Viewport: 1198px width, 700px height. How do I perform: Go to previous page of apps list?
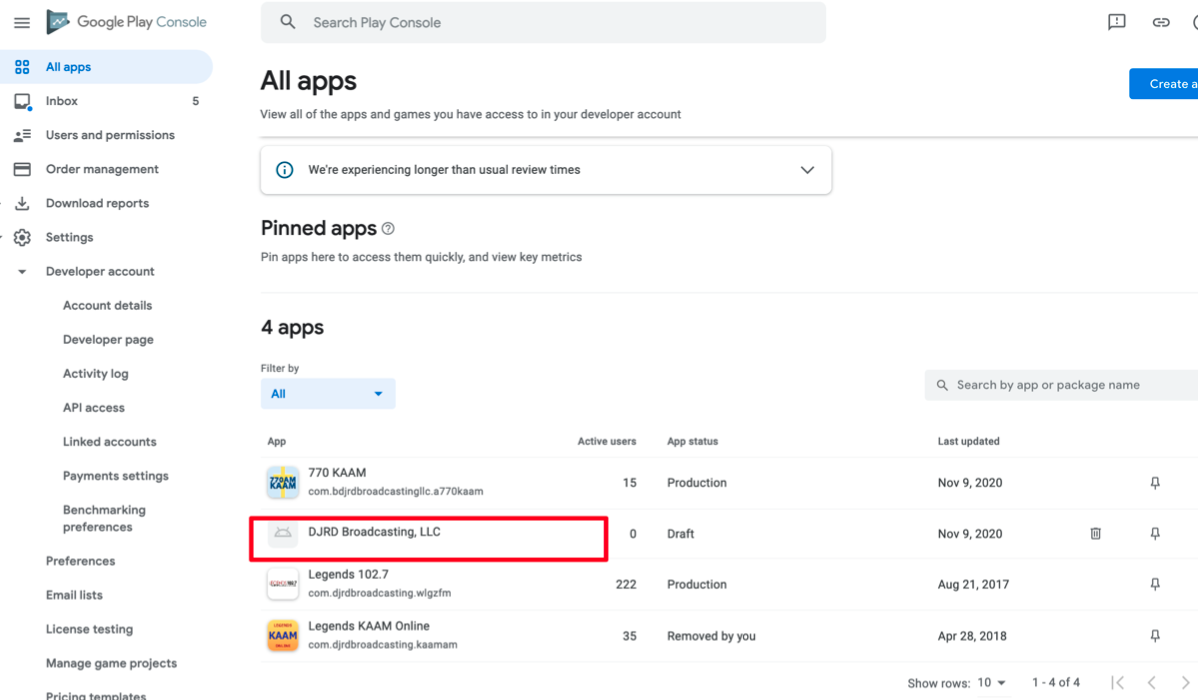click(1151, 682)
